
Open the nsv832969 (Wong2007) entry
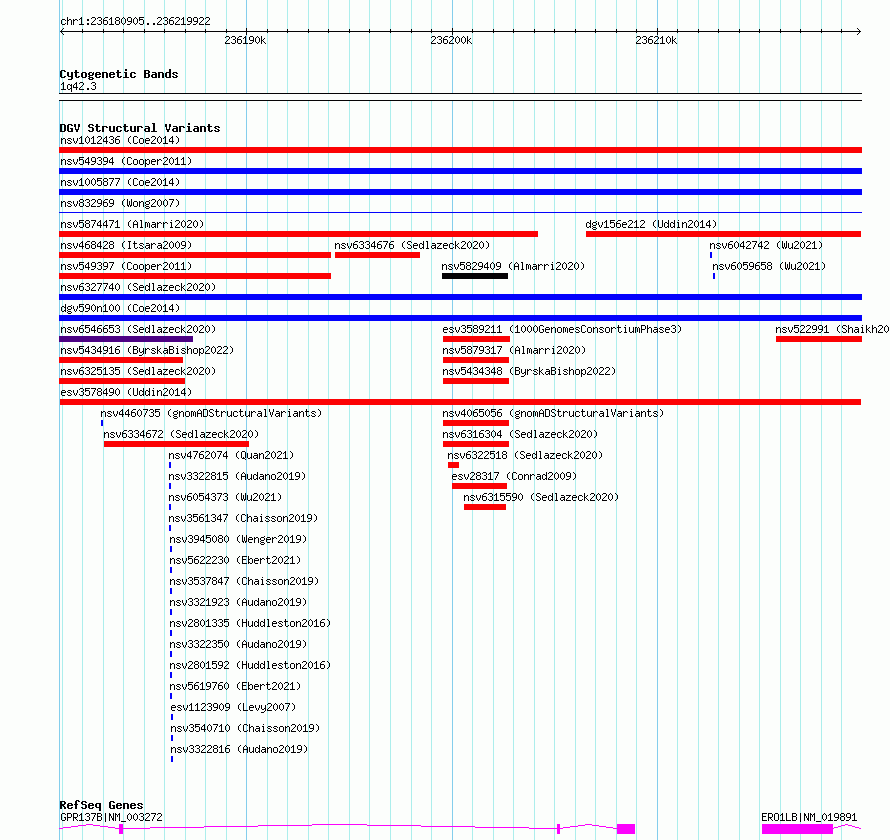point(120,203)
